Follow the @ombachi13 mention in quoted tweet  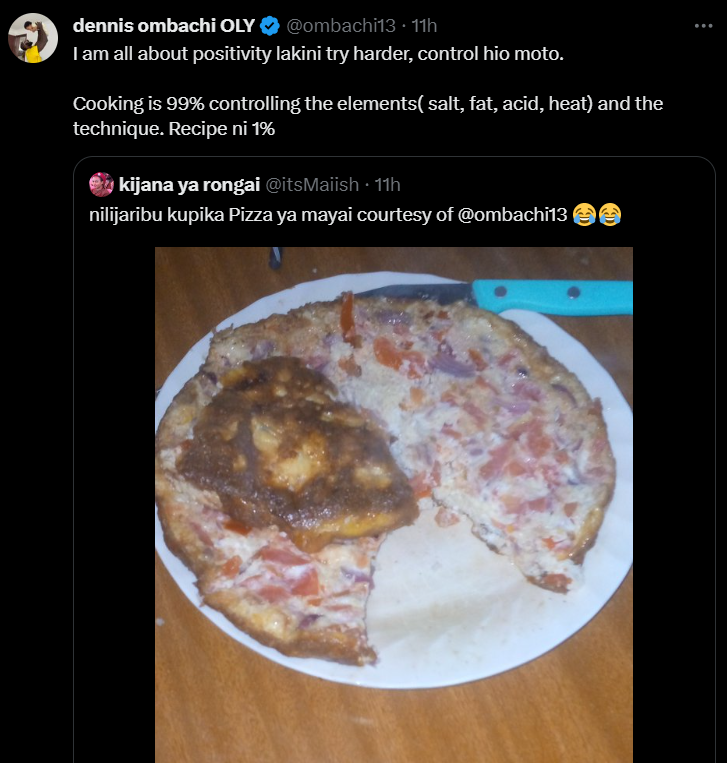click(513, 212)
